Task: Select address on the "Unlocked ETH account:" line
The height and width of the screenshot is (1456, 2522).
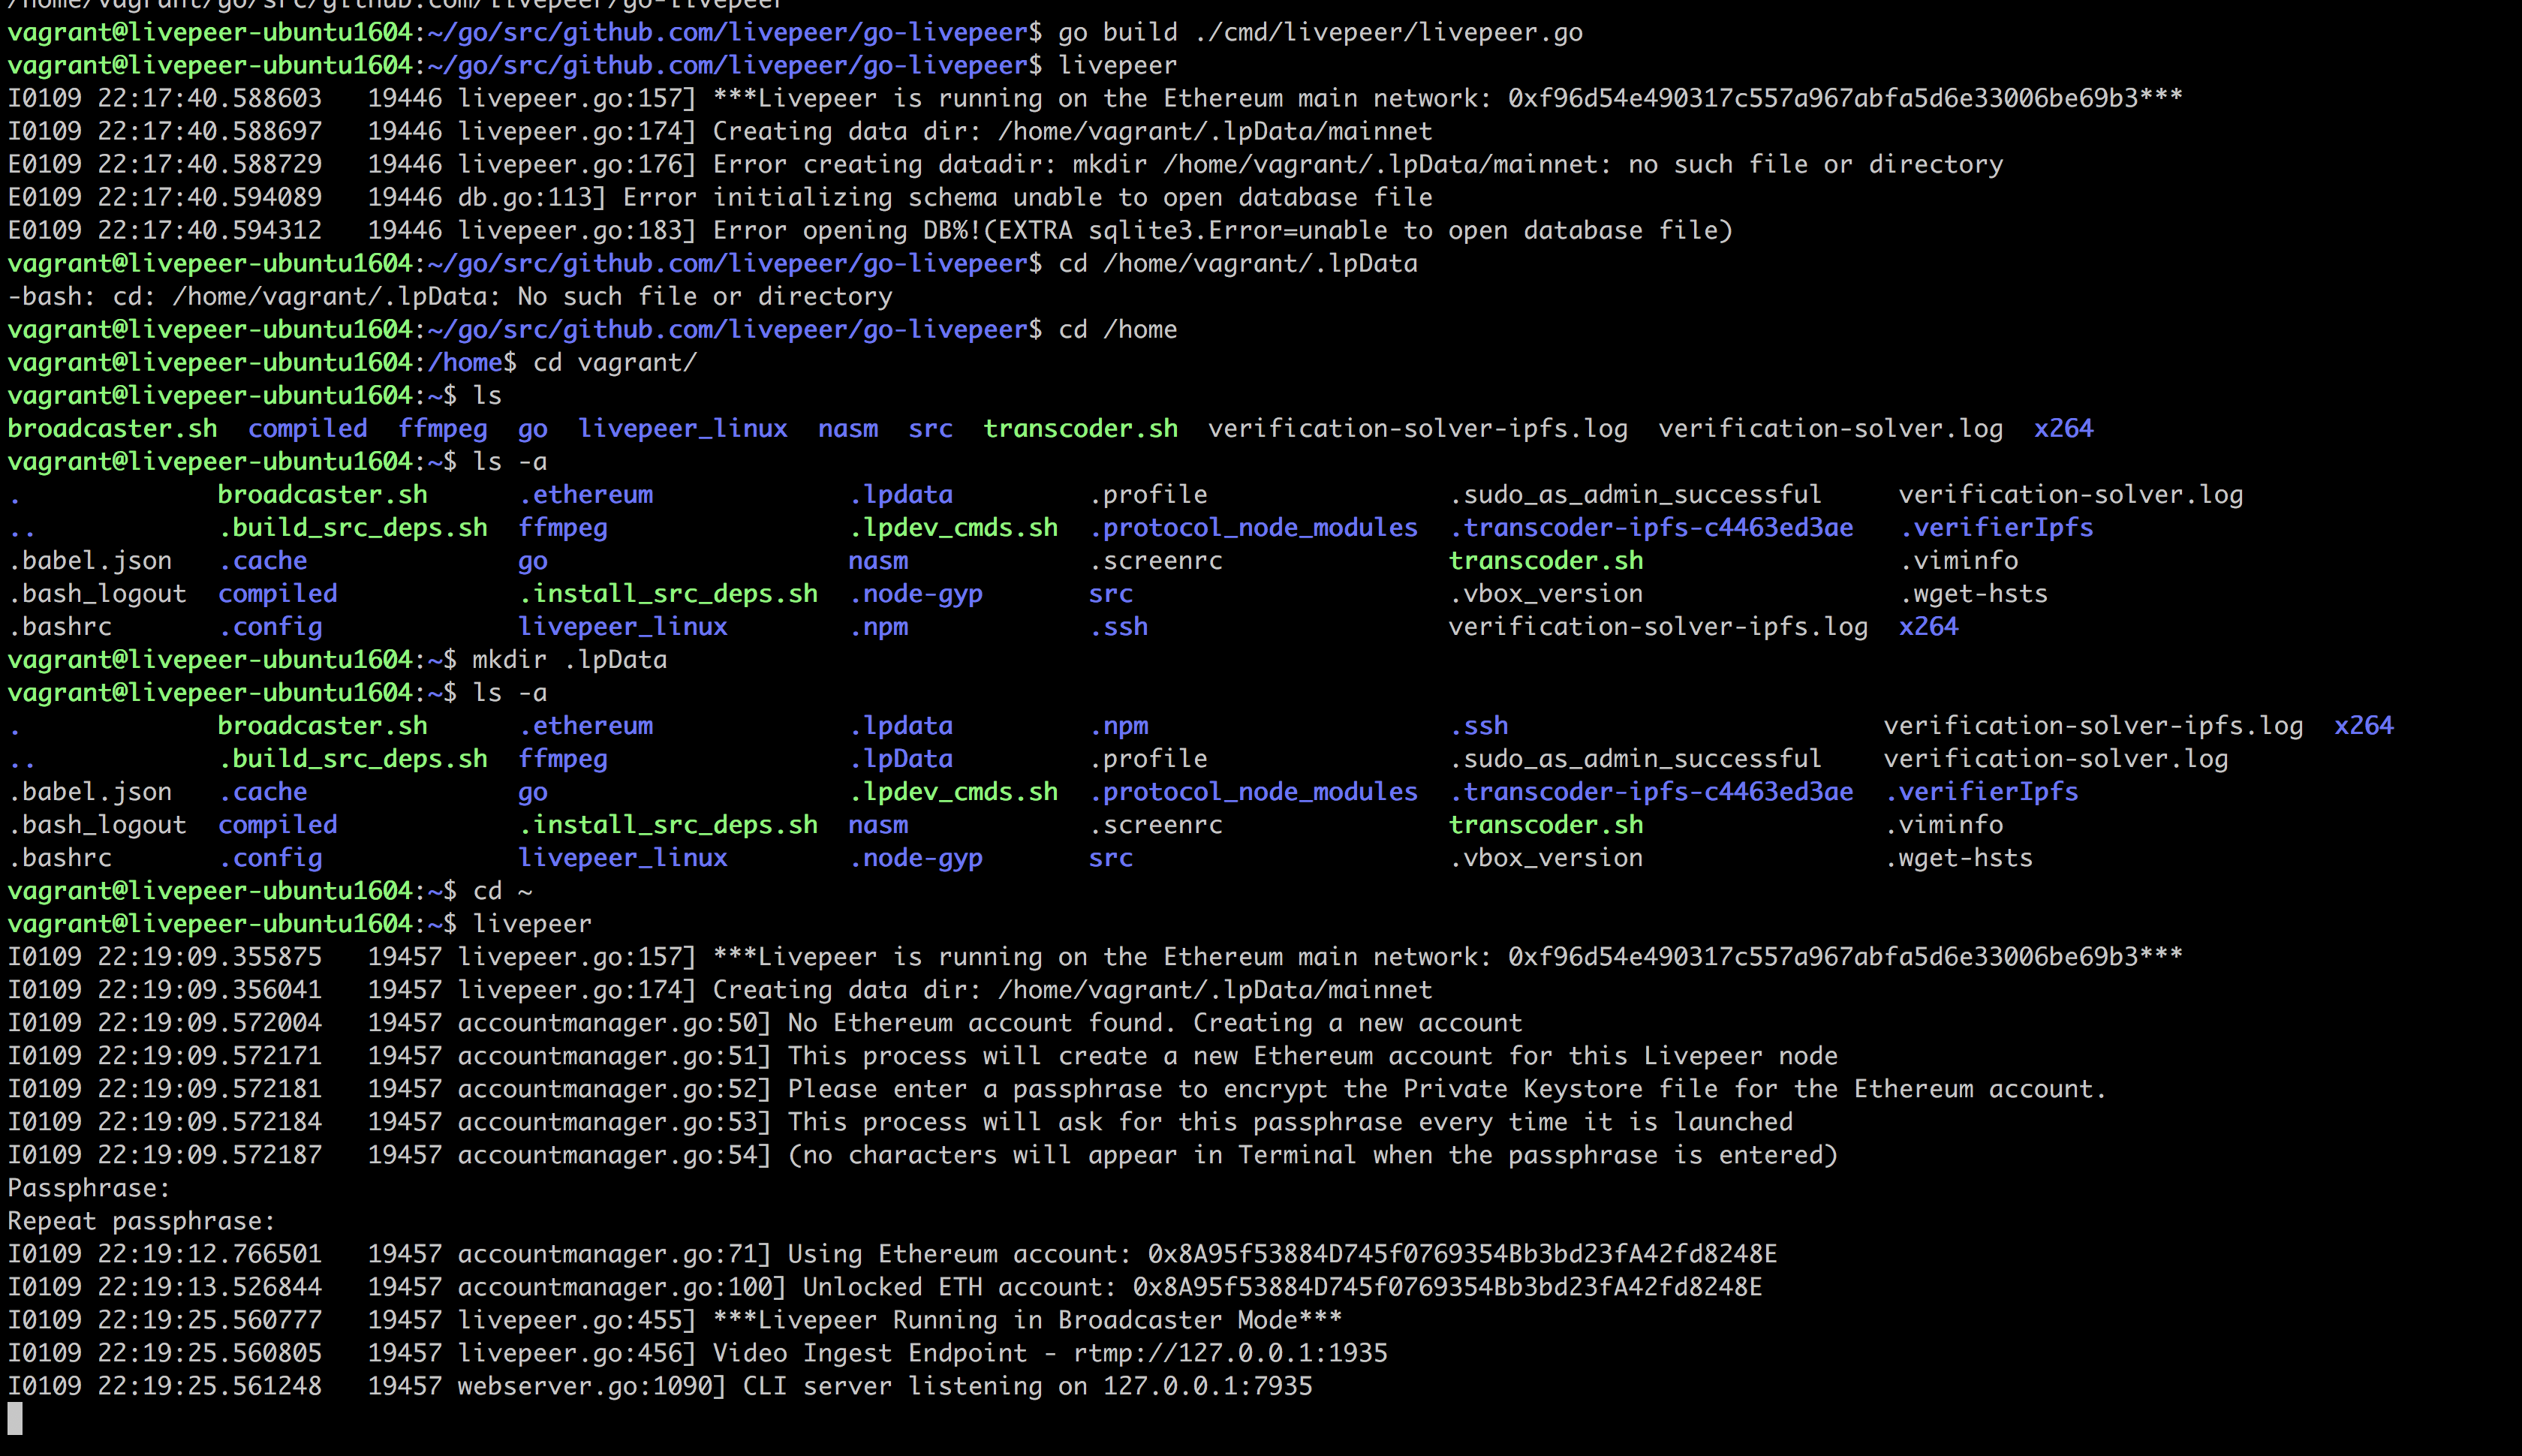Action: pos(1448,1287)
